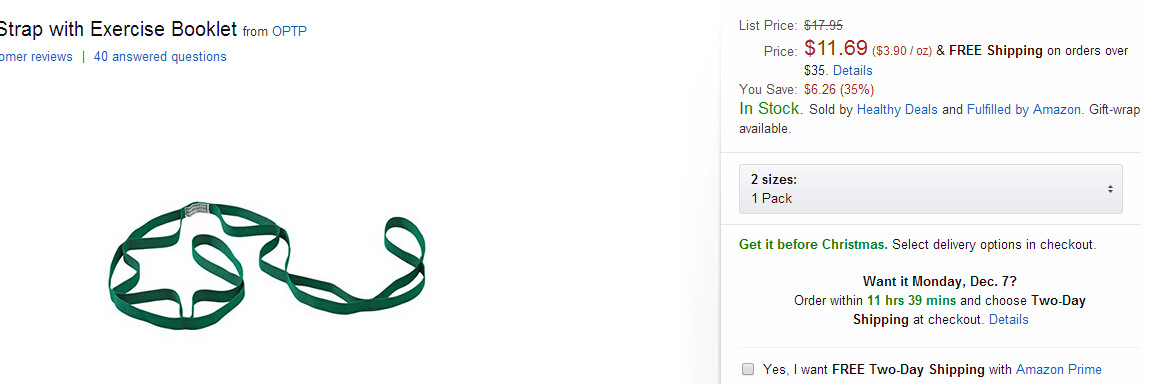Click the green stretch strap product image
Viewport: 1157px width, 384px height.
268,265
